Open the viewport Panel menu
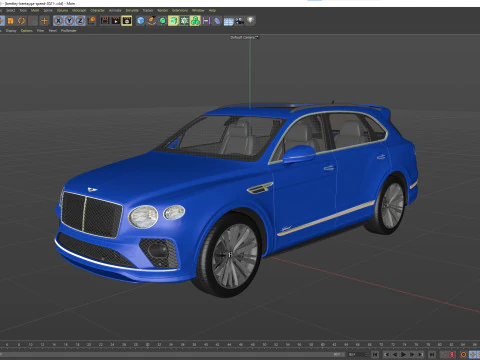The width and height of the screenshot is (480, 360). coord(53,31)
